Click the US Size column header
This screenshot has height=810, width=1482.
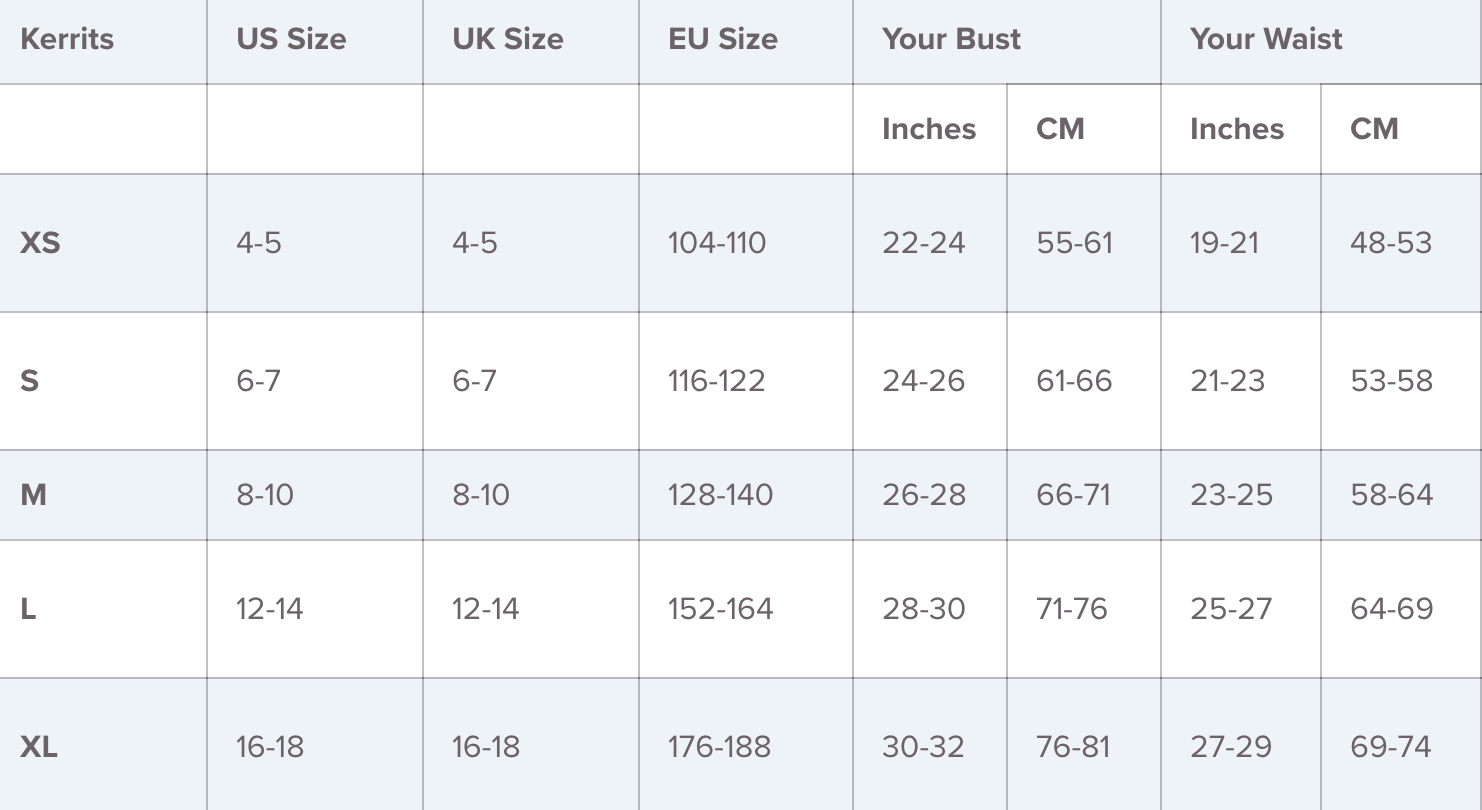point(291,40)
